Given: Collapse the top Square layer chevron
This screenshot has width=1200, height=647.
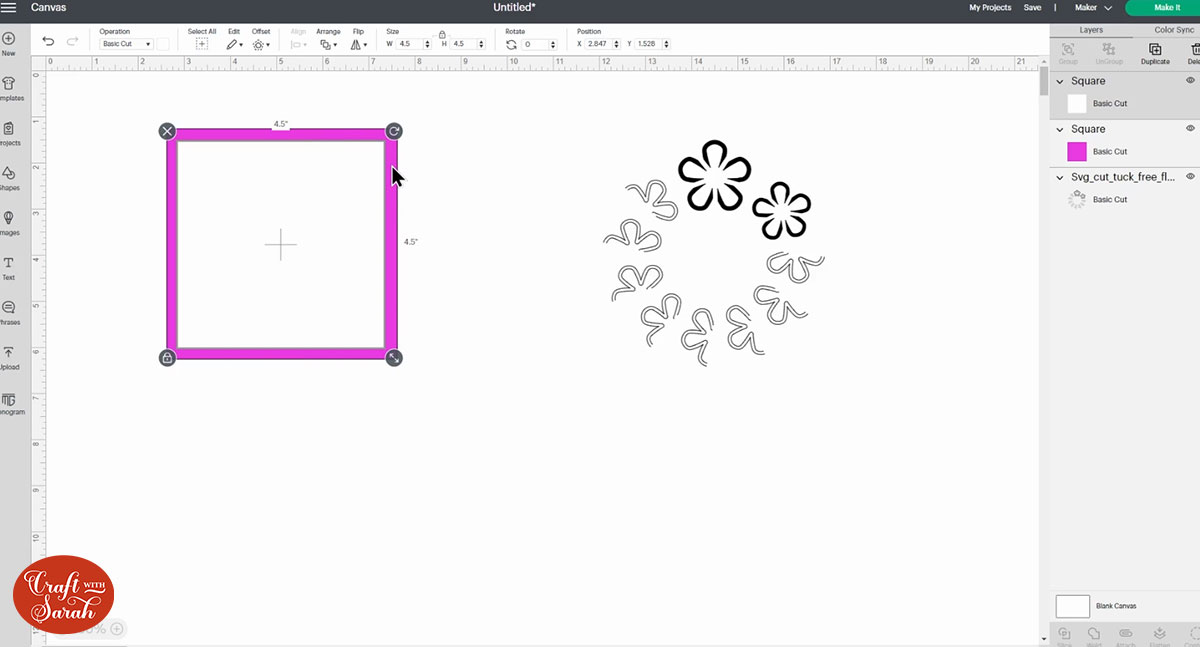Looking at the screenshot, I should click(x=1059, y=81).
